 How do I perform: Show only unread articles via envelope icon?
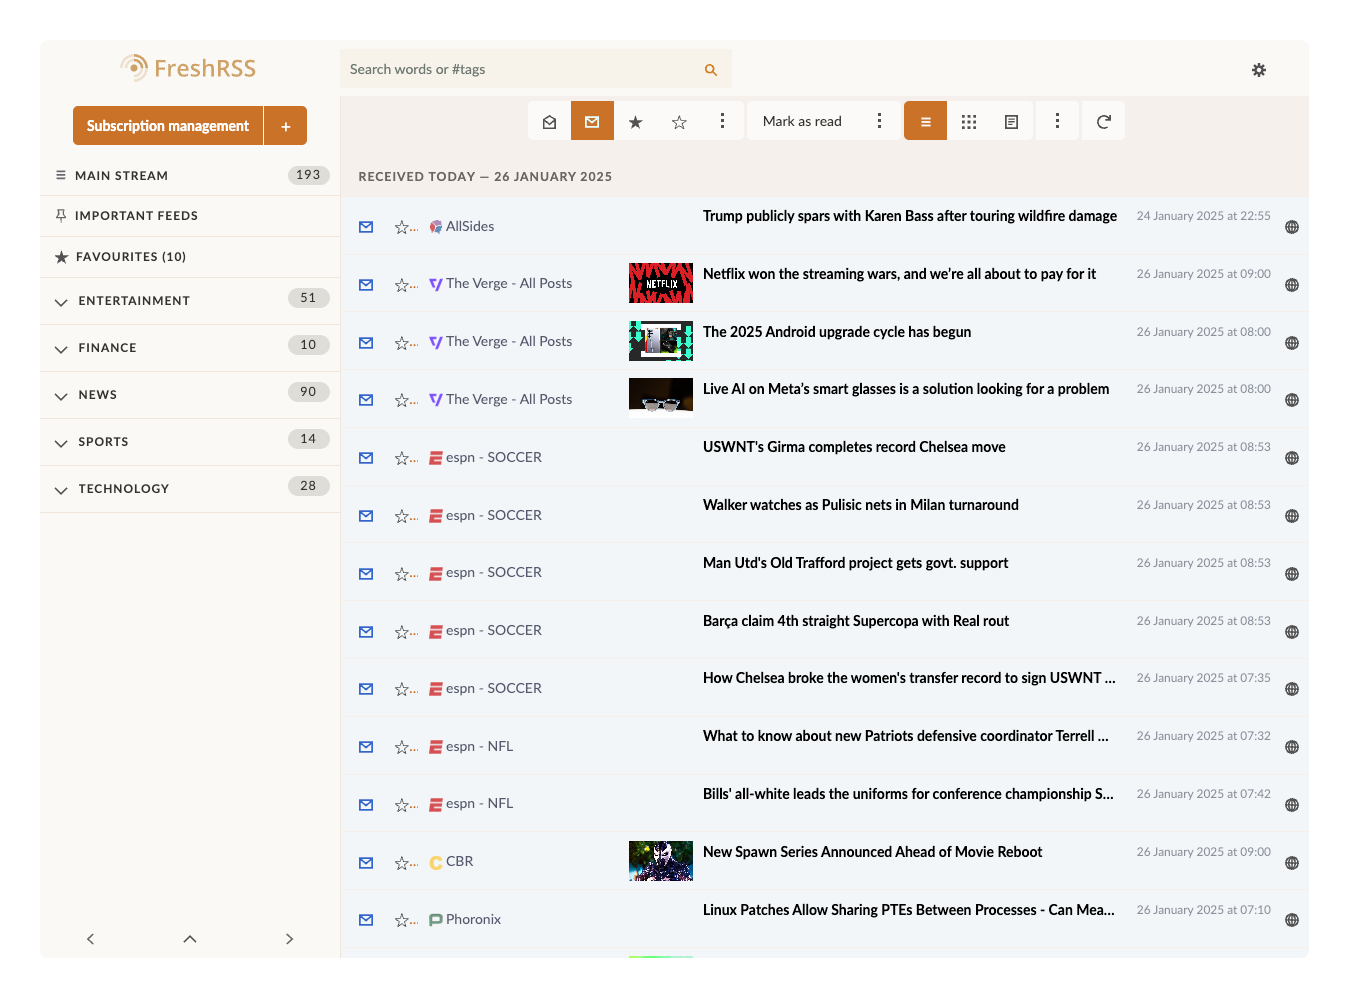[x=592, y=120]
